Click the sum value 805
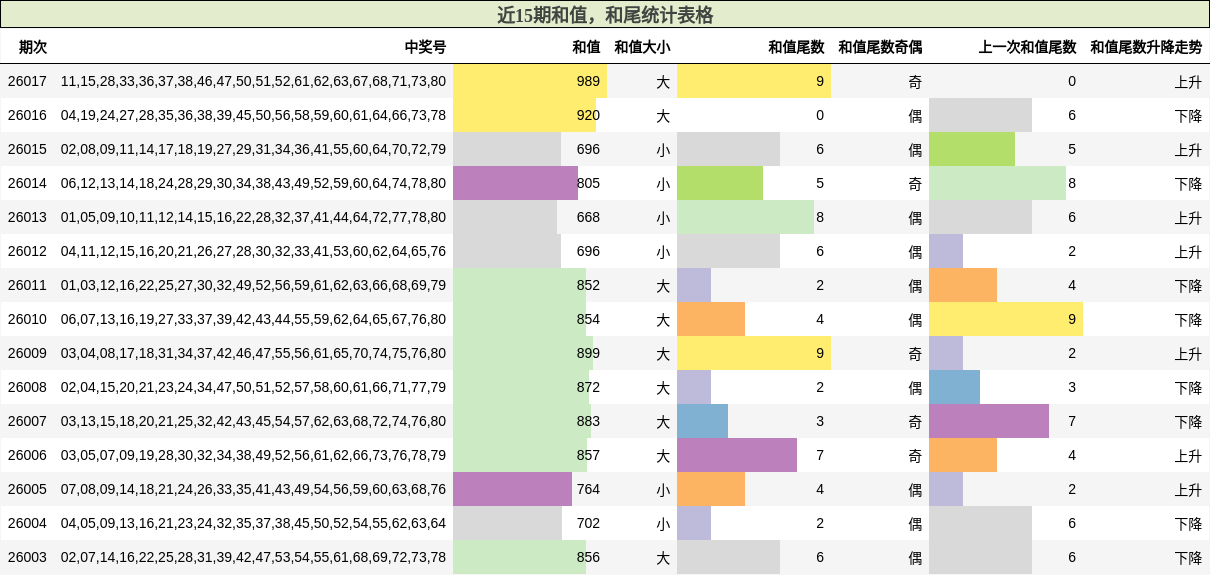1210x575 pixels. point(588,183)
